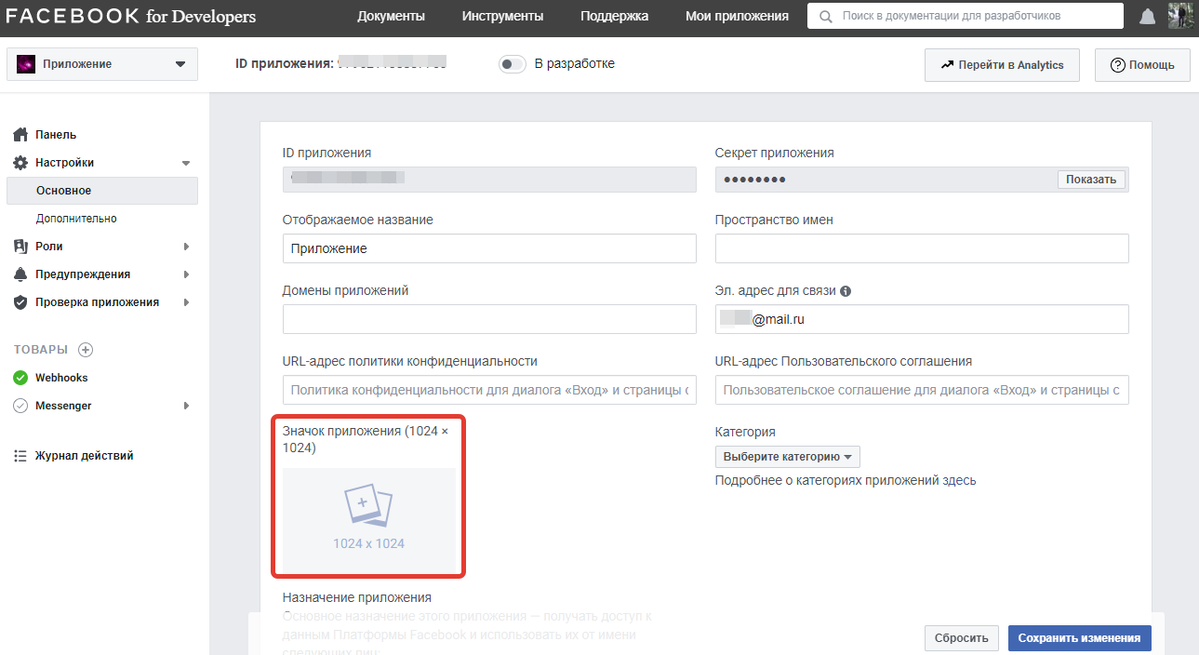Click the contact email field
This screenshot has height=655, width=1199.
click(x=921, y=319)
